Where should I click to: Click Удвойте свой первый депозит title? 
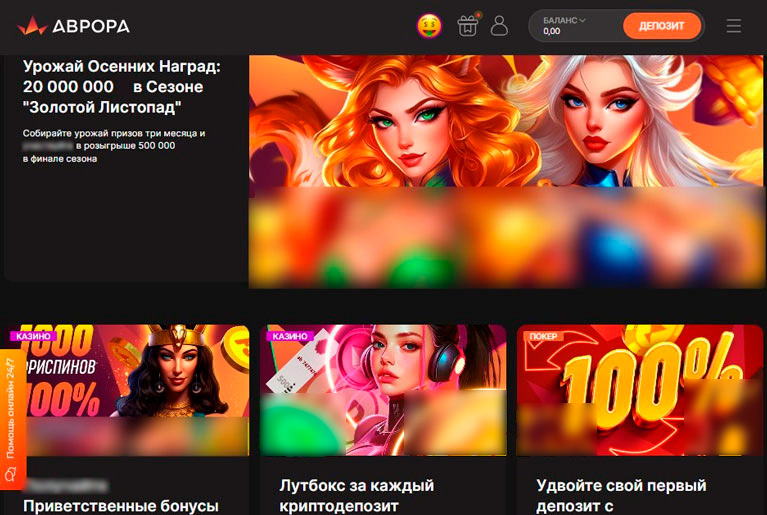621,495
